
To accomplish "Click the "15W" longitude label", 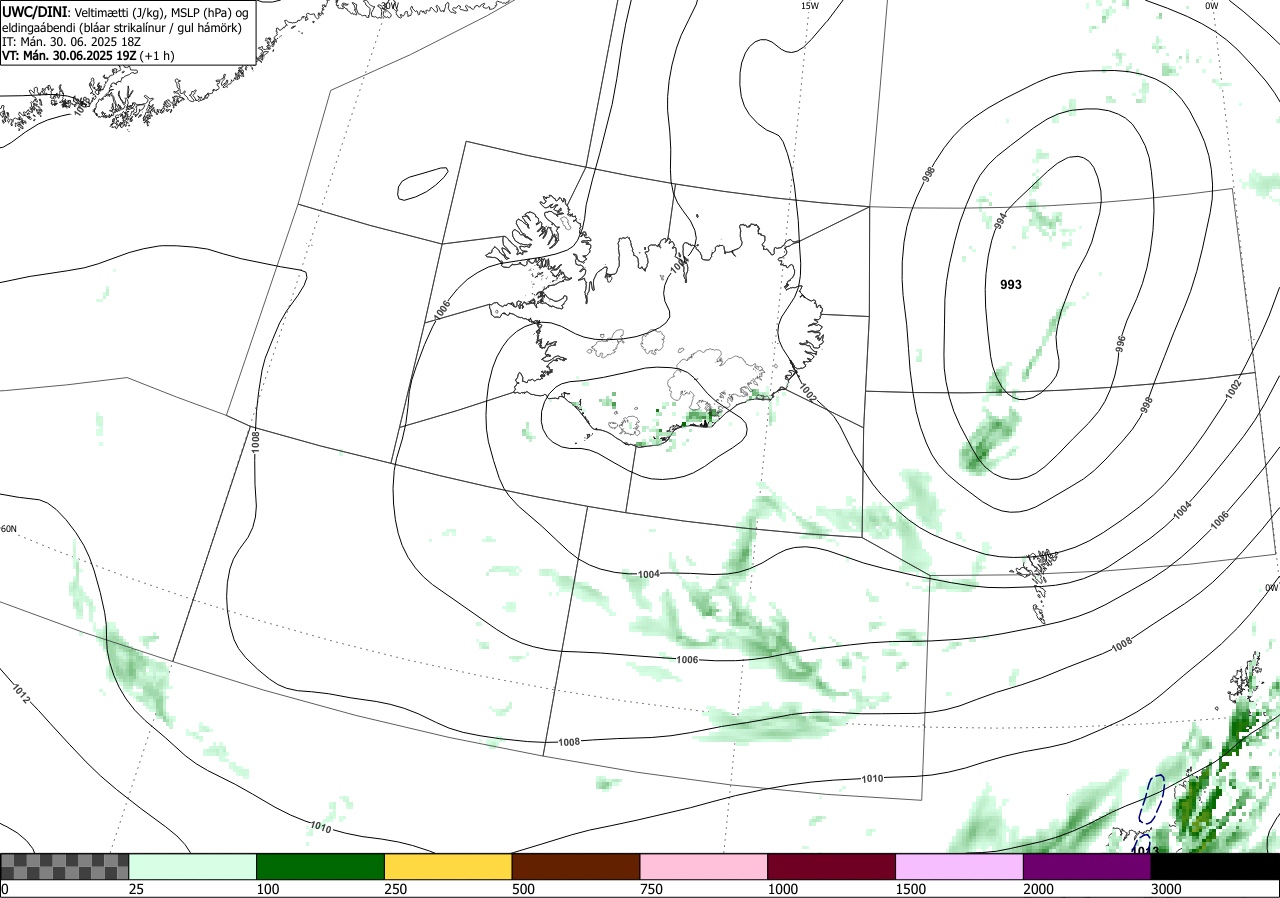I will coord(809,6).
